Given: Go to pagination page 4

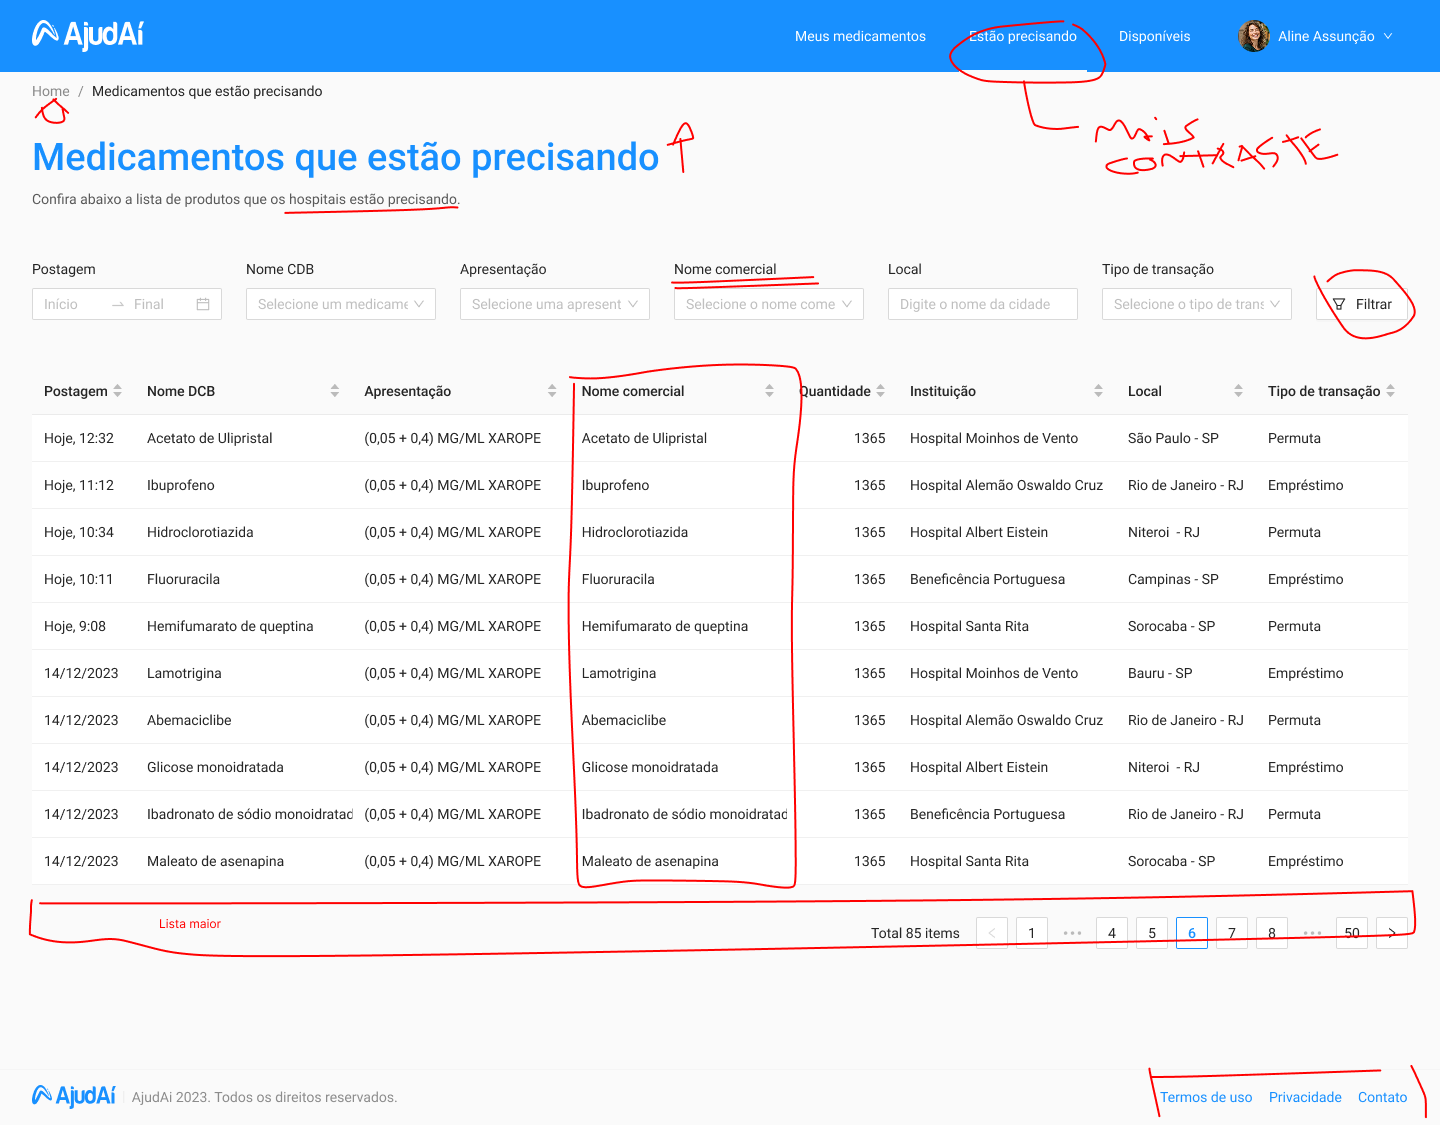Looking at the screenshot, I should click(x=1112, y=933).
